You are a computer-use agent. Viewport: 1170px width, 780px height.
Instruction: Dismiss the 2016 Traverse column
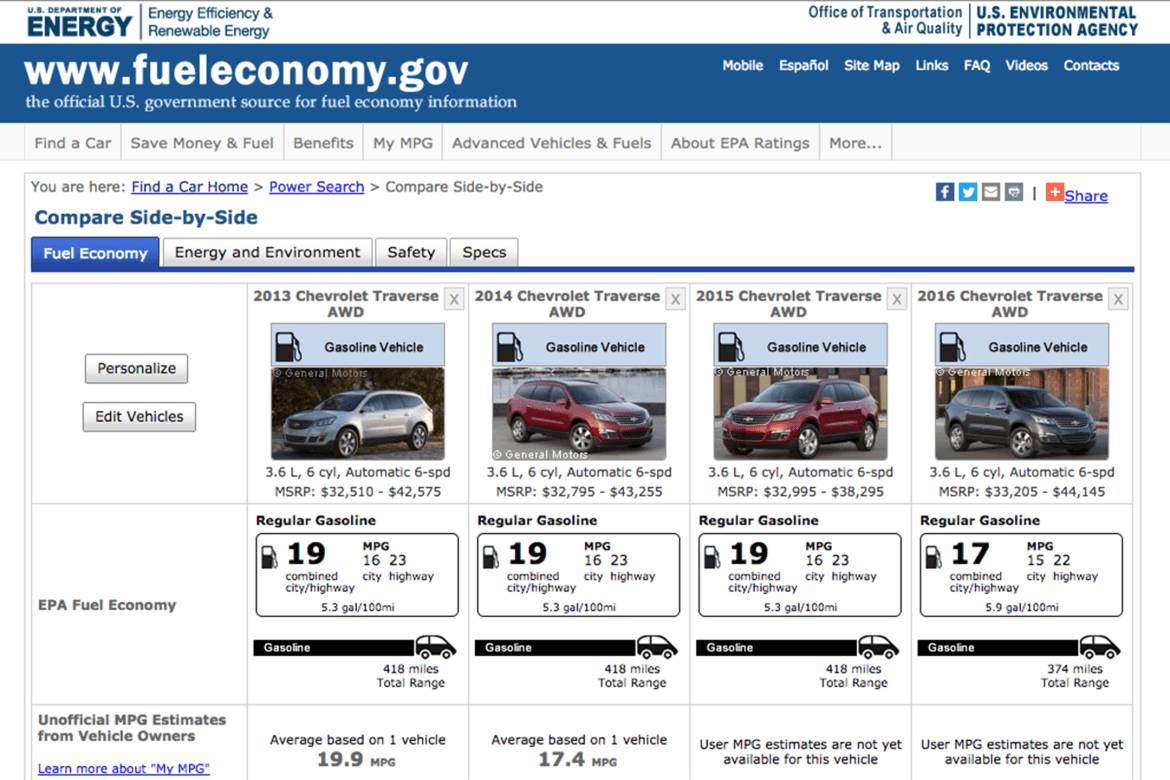[x=1117, y=298]
